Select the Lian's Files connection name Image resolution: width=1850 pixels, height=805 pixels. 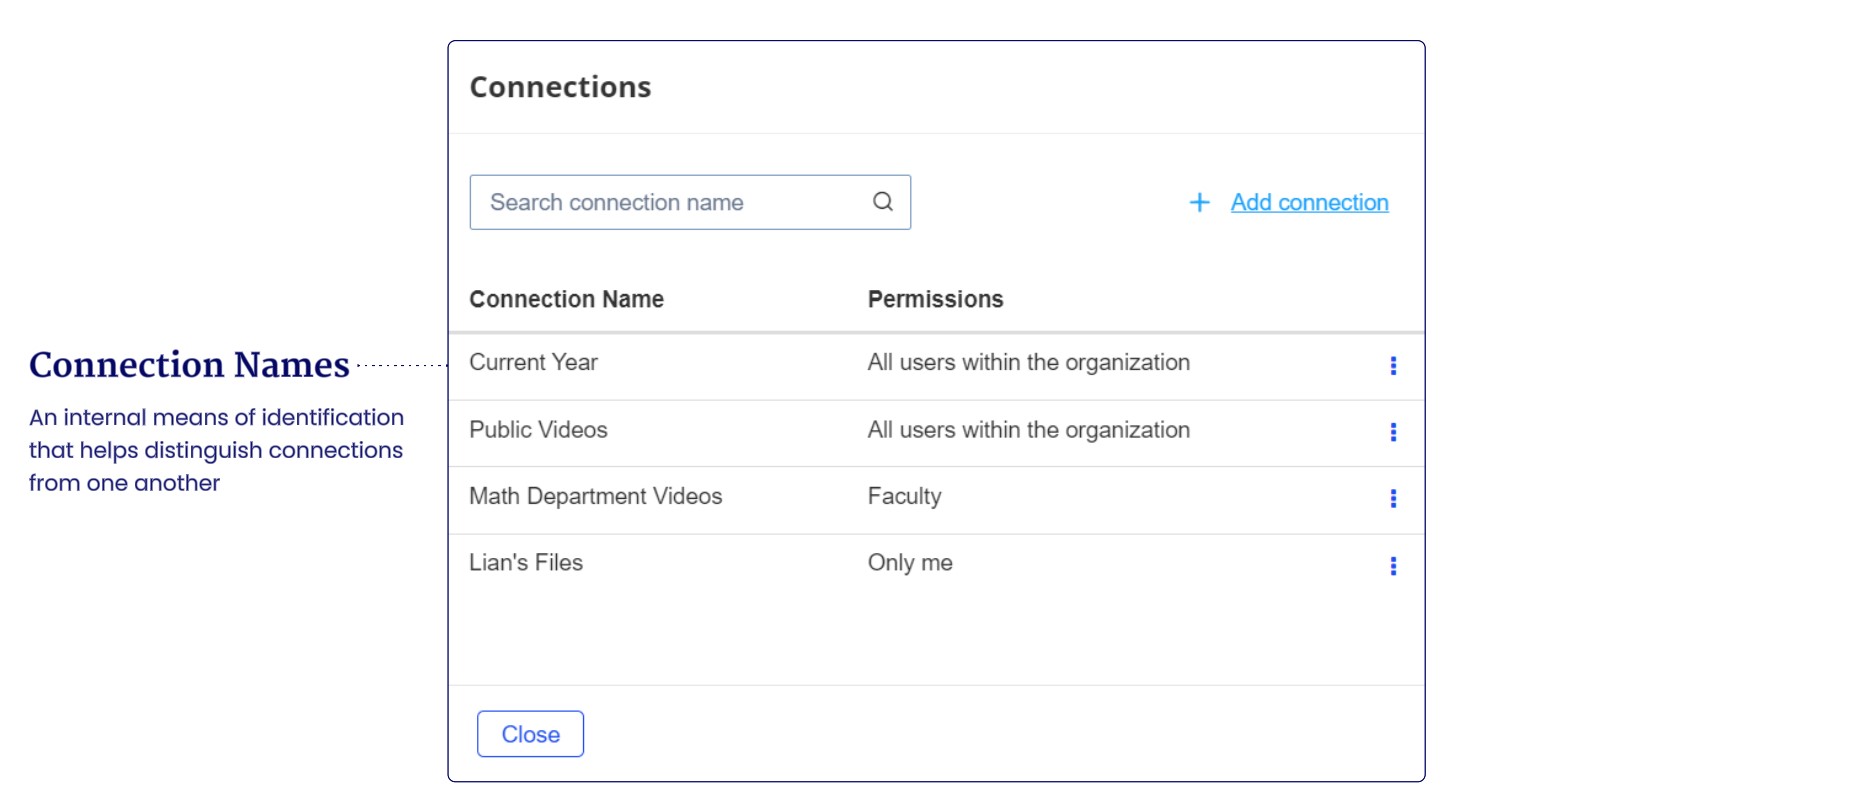tap(526, 563)
